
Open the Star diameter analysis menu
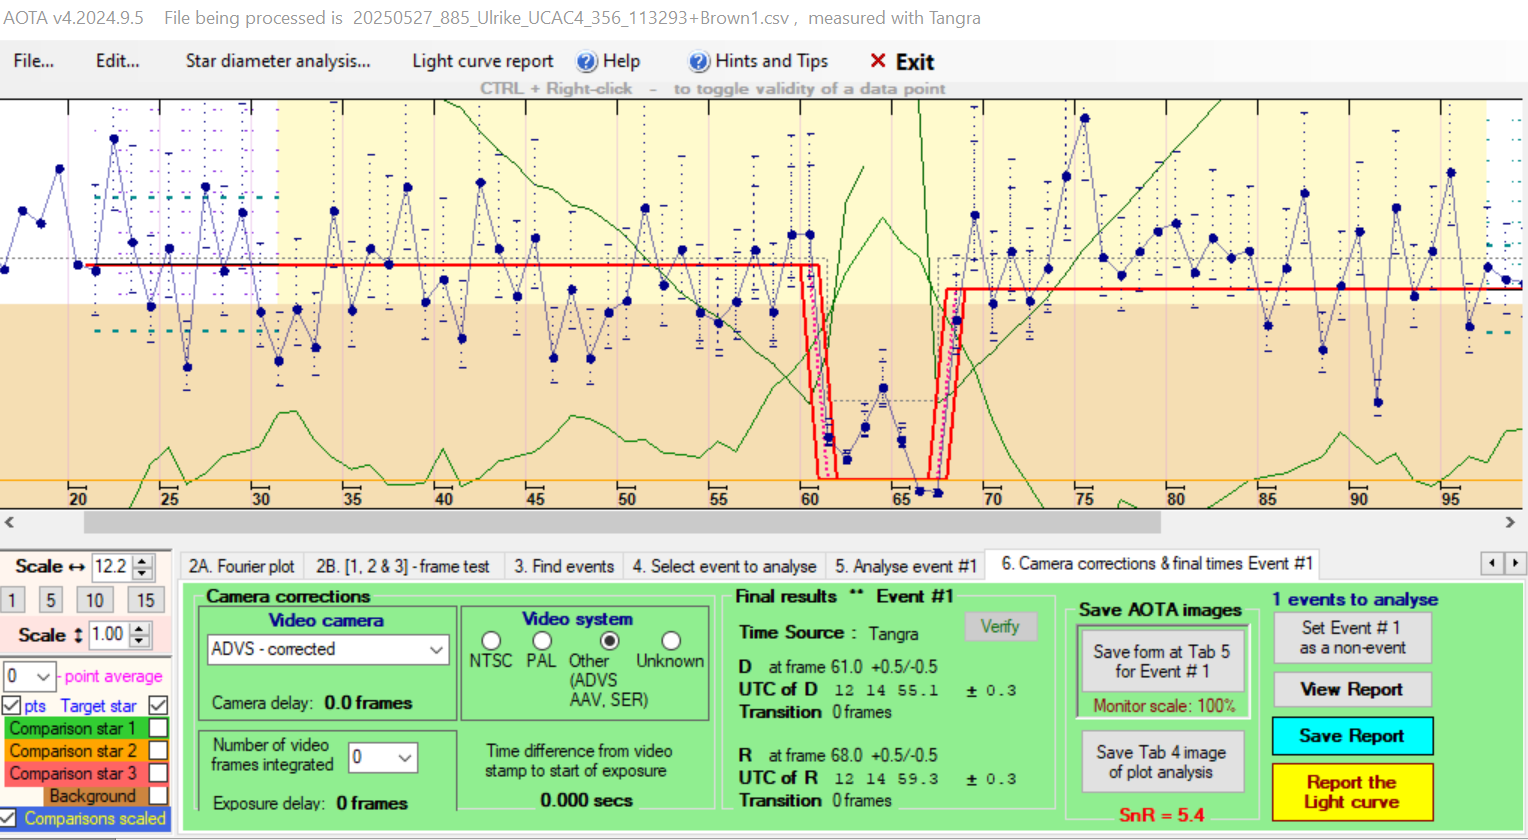[278, 61]
